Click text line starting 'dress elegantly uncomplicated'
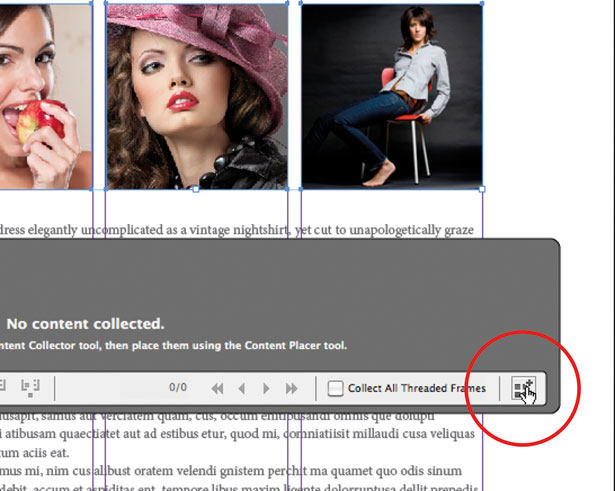The width and height of the screenshot is (615, 491). pos(237,230)
